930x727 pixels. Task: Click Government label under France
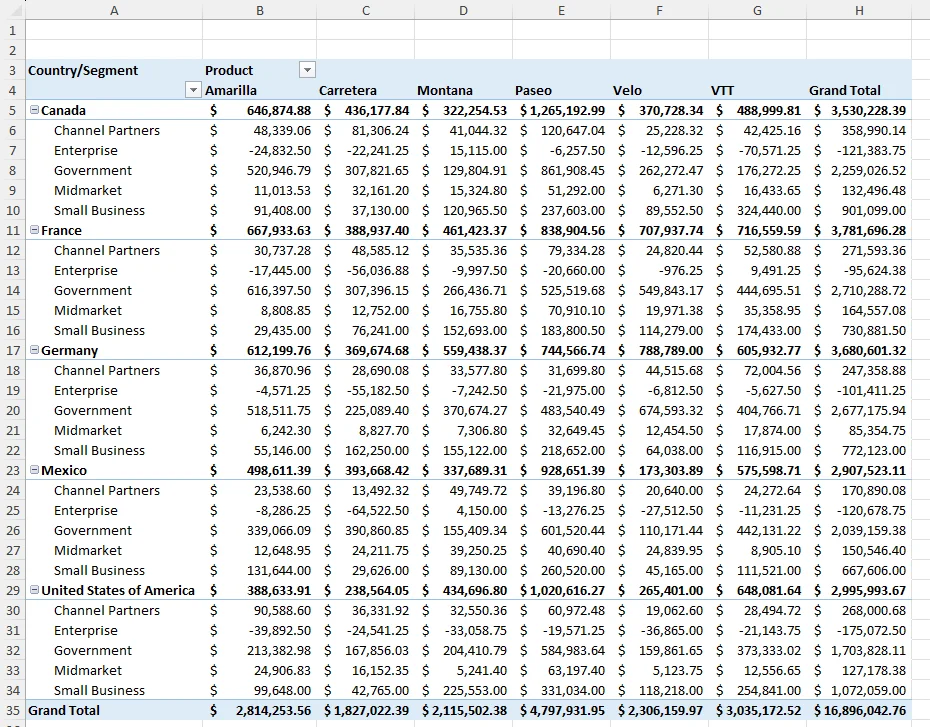(93, 291)
